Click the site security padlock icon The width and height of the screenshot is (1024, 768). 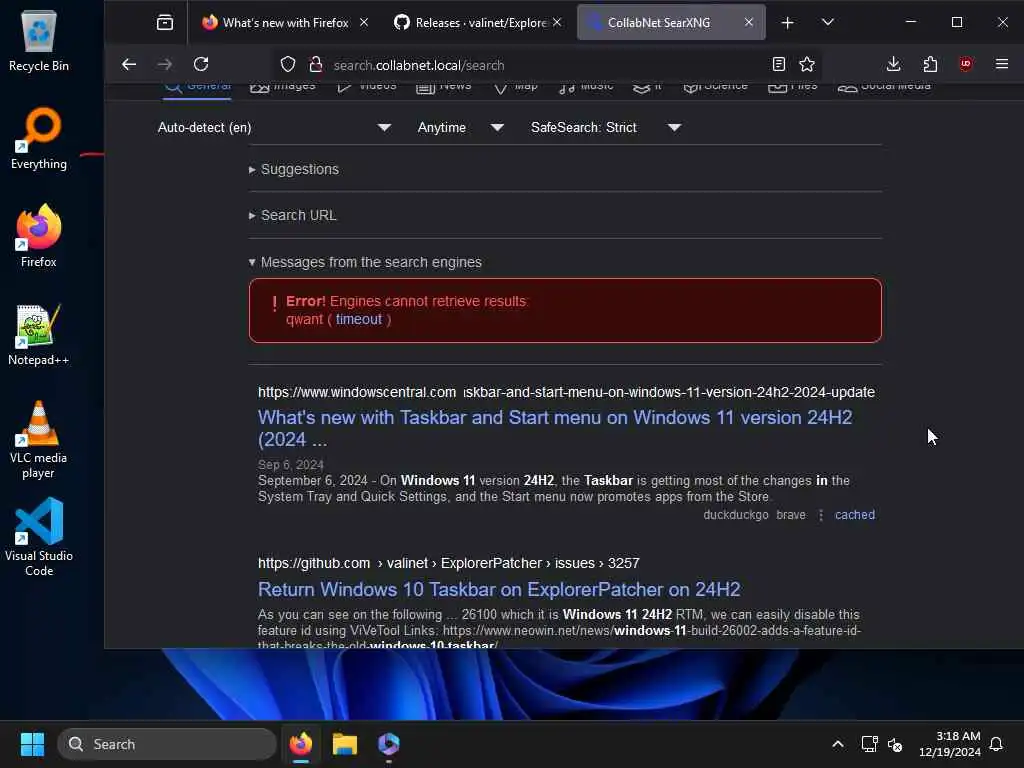315,65
